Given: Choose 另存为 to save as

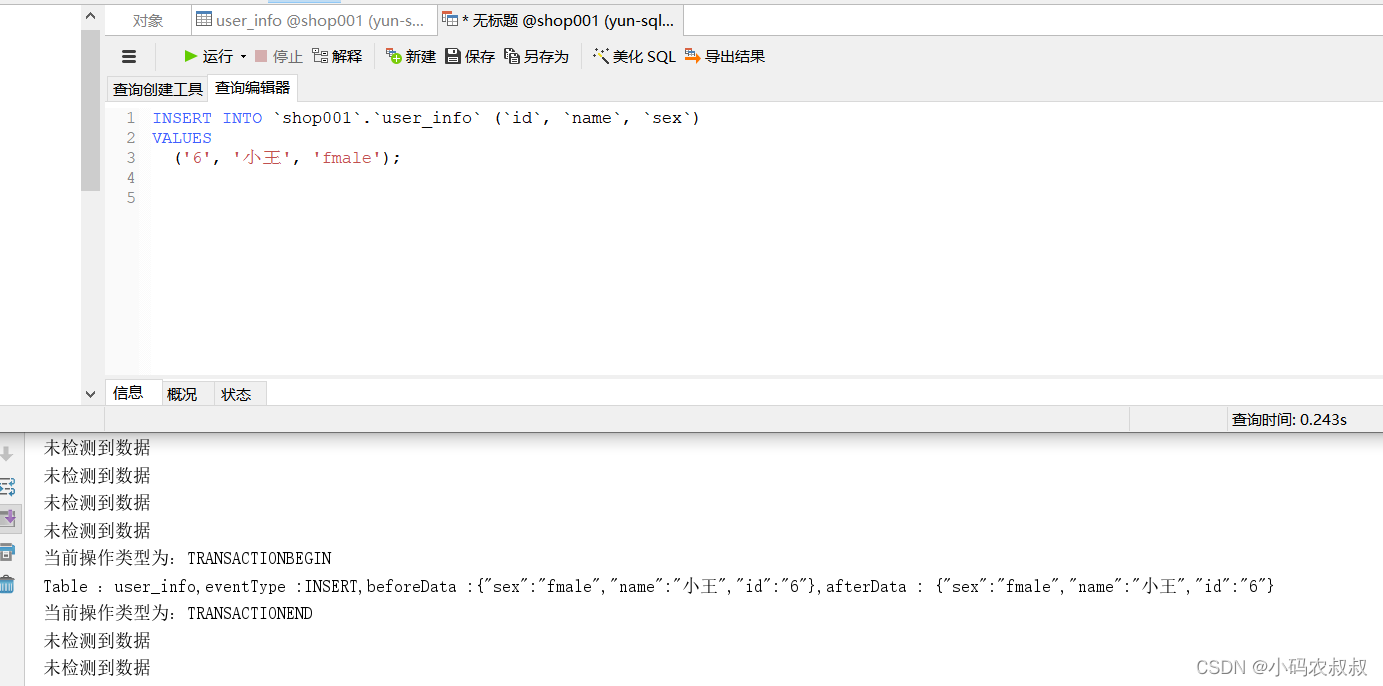Looking at the screenshot, I should 536,57.
